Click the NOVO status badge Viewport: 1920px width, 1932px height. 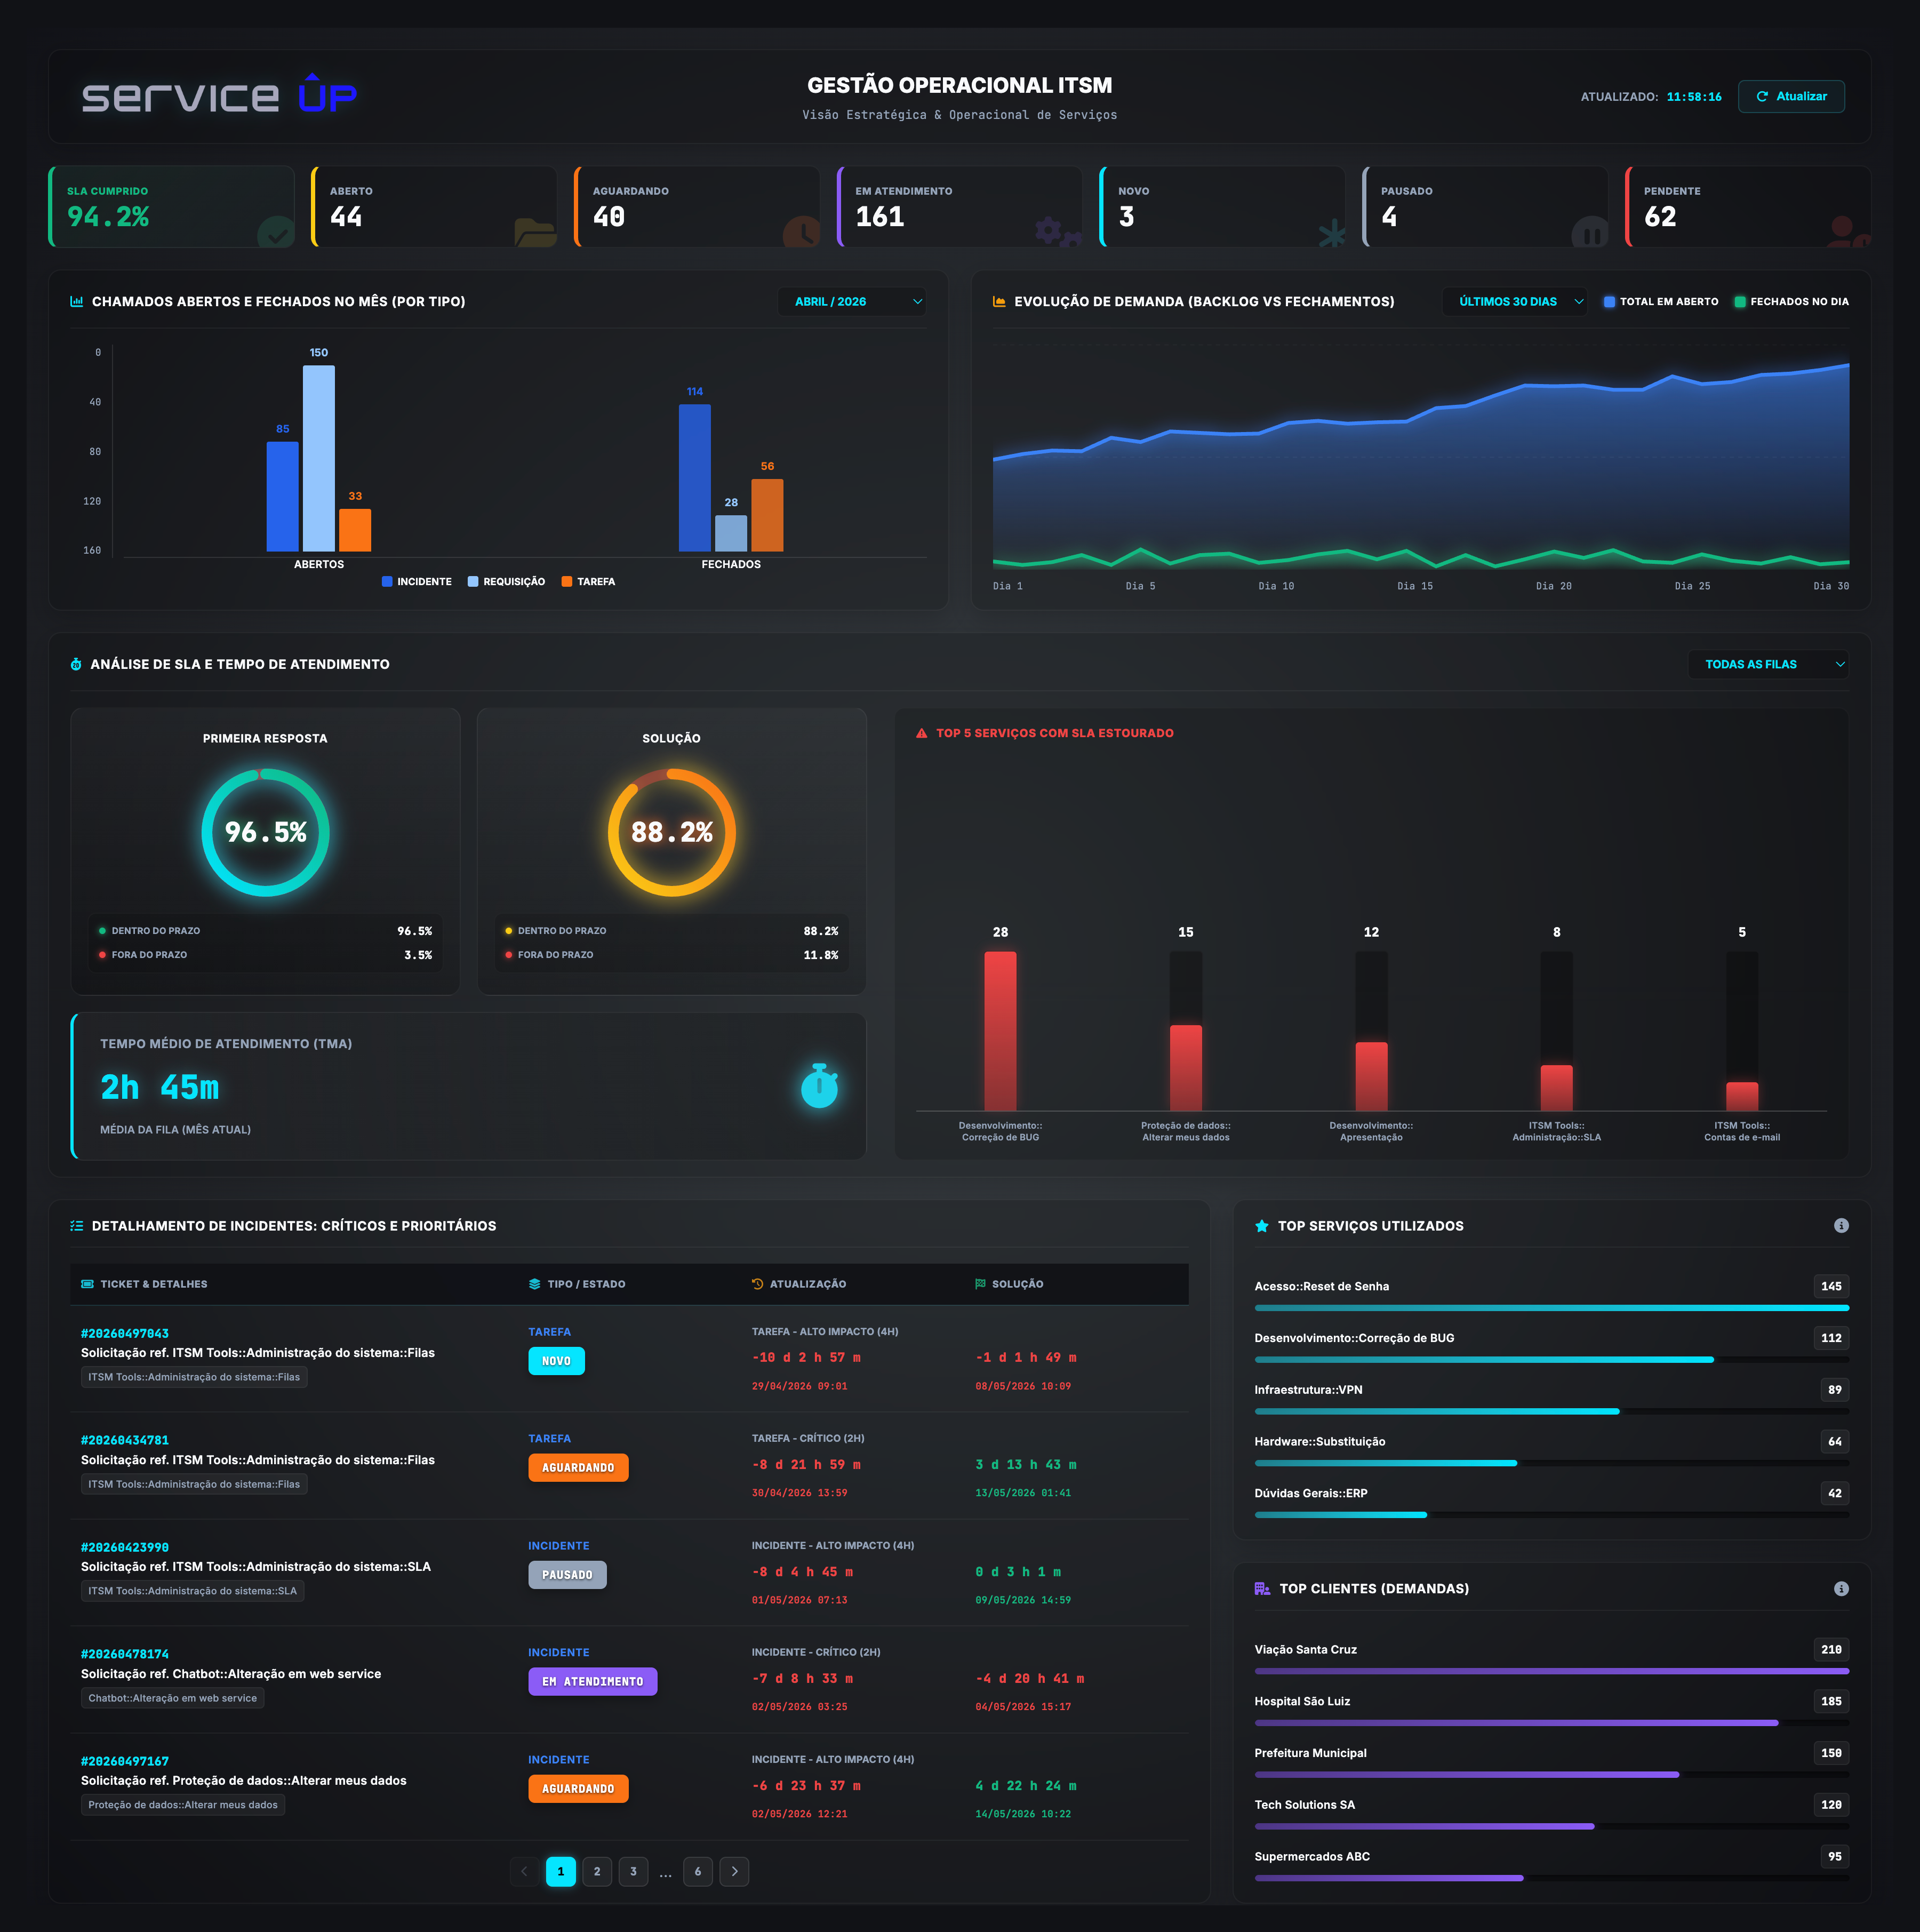pyautogui.click(x=556, y=1362)
